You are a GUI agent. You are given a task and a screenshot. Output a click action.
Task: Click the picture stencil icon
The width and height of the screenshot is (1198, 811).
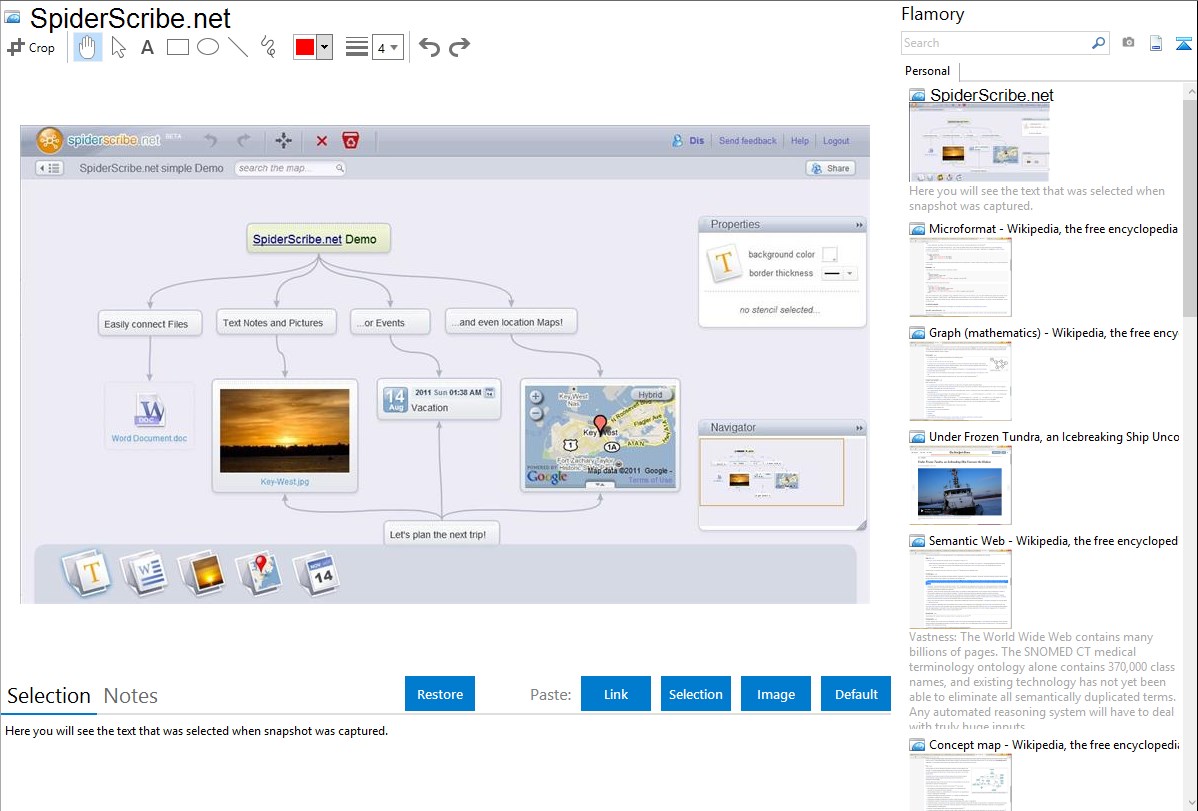[201, 573]
